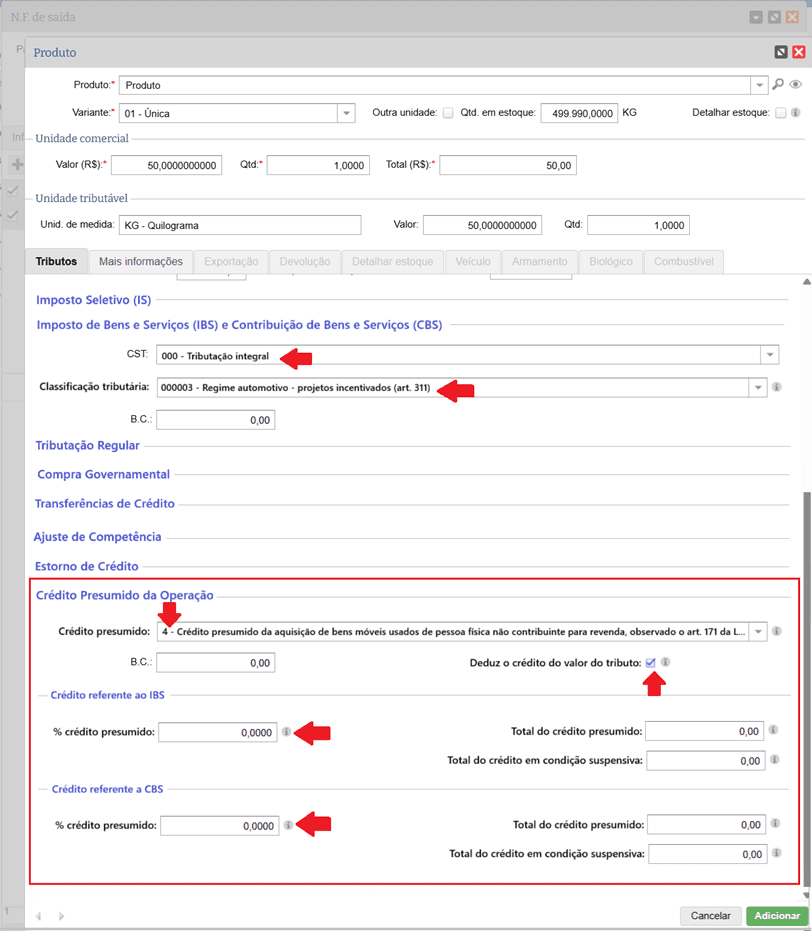Click info icon beside Deduz o crédito checkbox
The image size is (812, 931).
point(665,662)
